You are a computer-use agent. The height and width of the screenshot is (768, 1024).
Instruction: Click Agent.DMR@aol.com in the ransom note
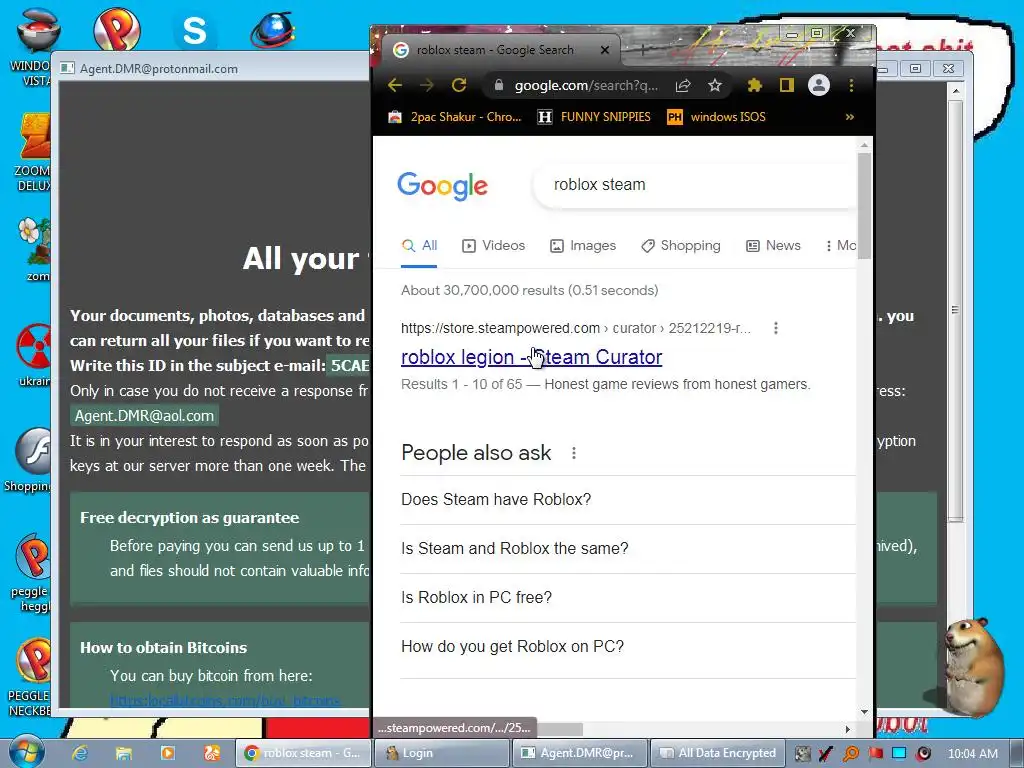[144, 416]
